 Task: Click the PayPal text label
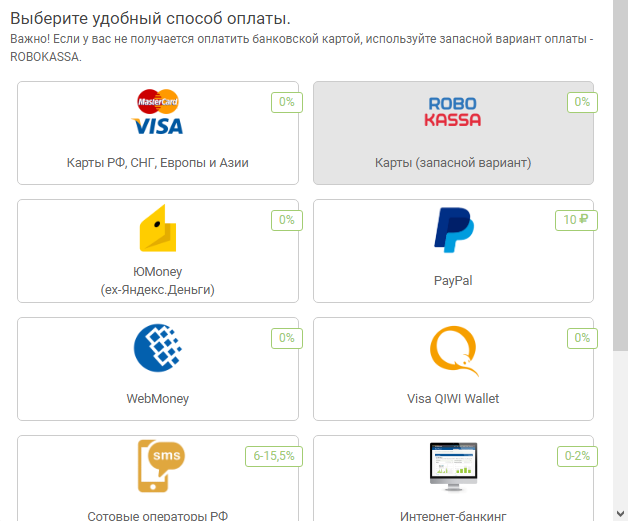pos(453,280)
